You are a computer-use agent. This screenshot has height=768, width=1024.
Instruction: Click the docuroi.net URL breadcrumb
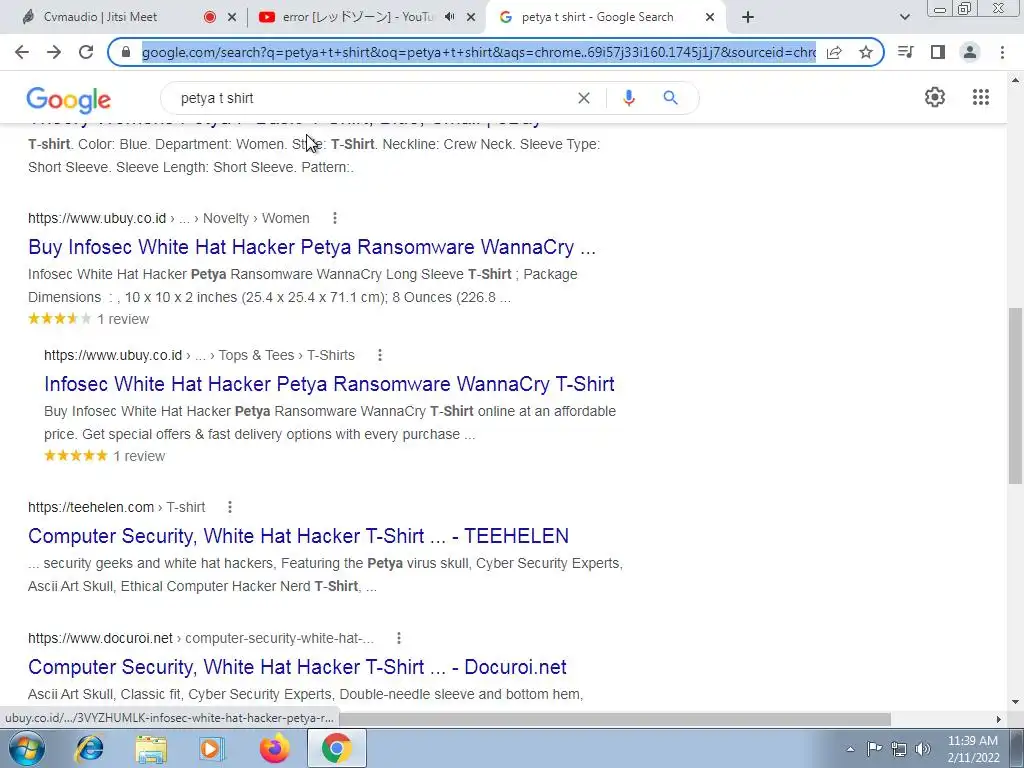[201, 638]
